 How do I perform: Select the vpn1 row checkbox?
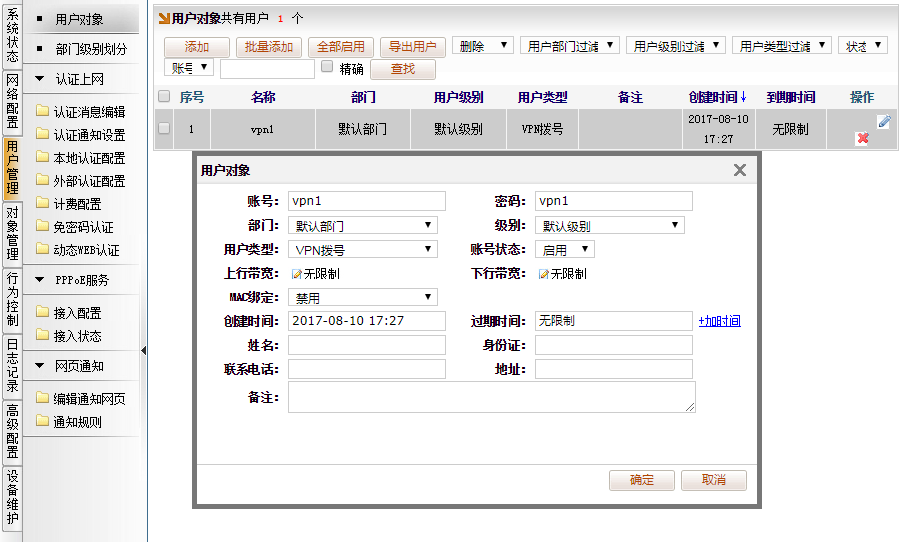click(x=164, y=129)
